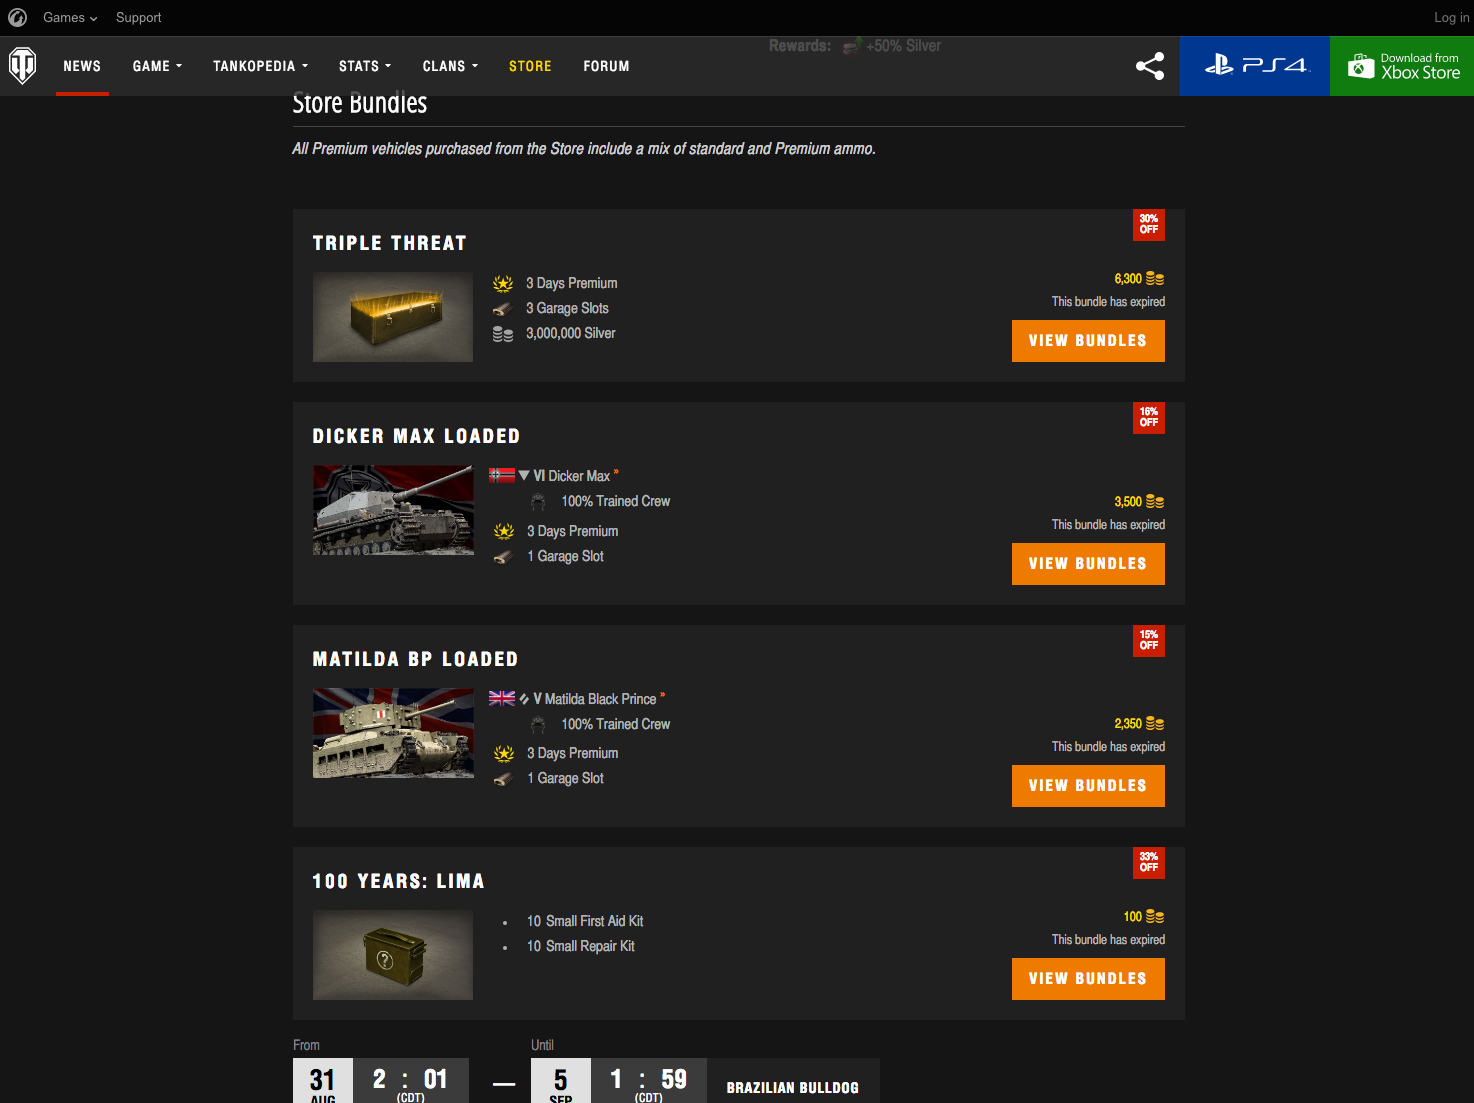This screenshot has height=1103, width=1474.
Task: Click the '10 Small First Aid Kit' item text
Action: (x=585, y=921)
